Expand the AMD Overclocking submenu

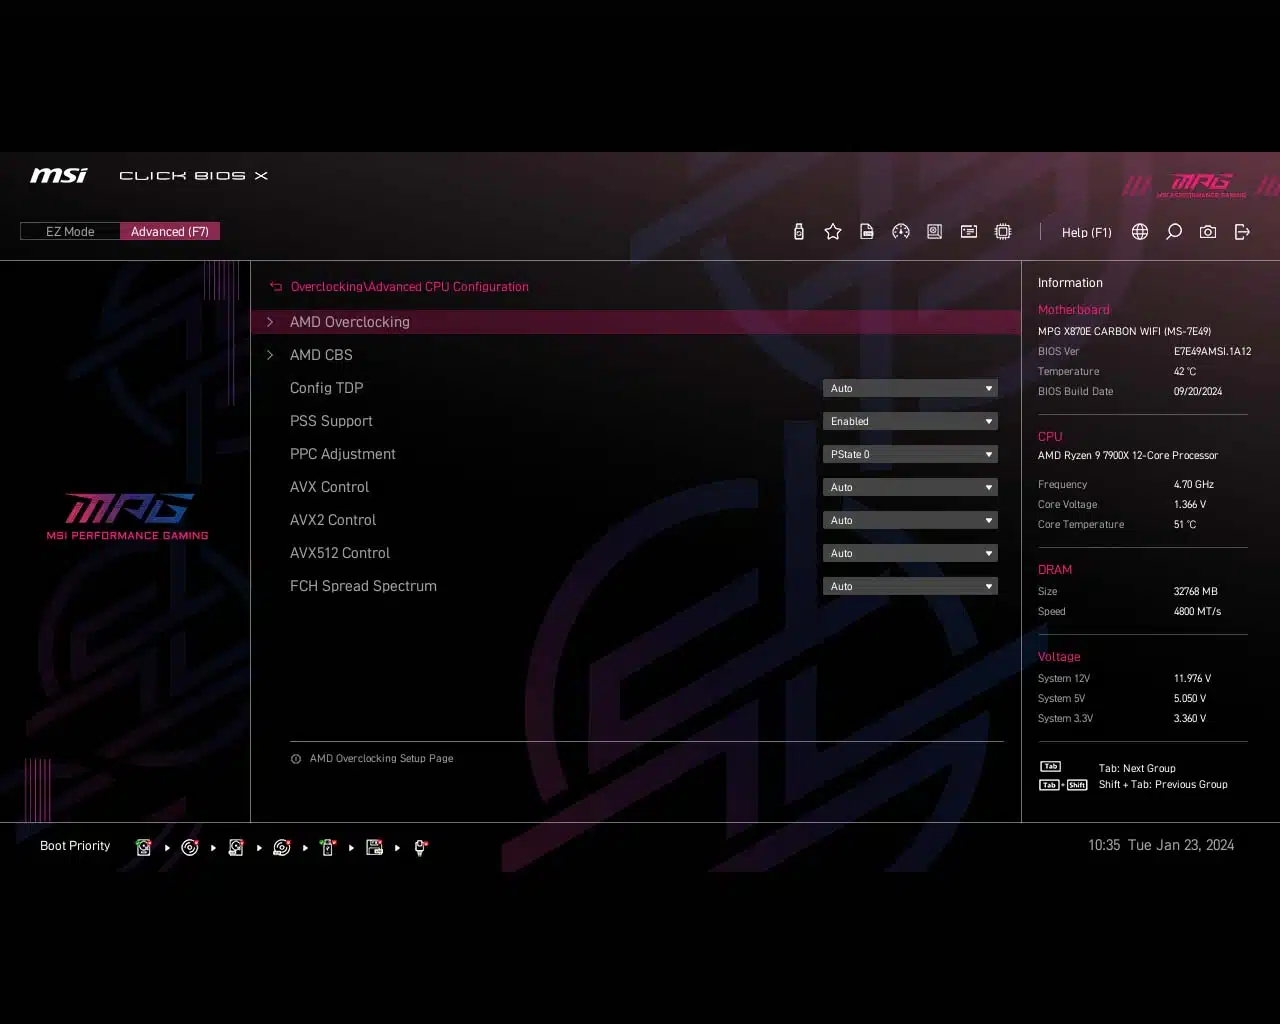636,322
